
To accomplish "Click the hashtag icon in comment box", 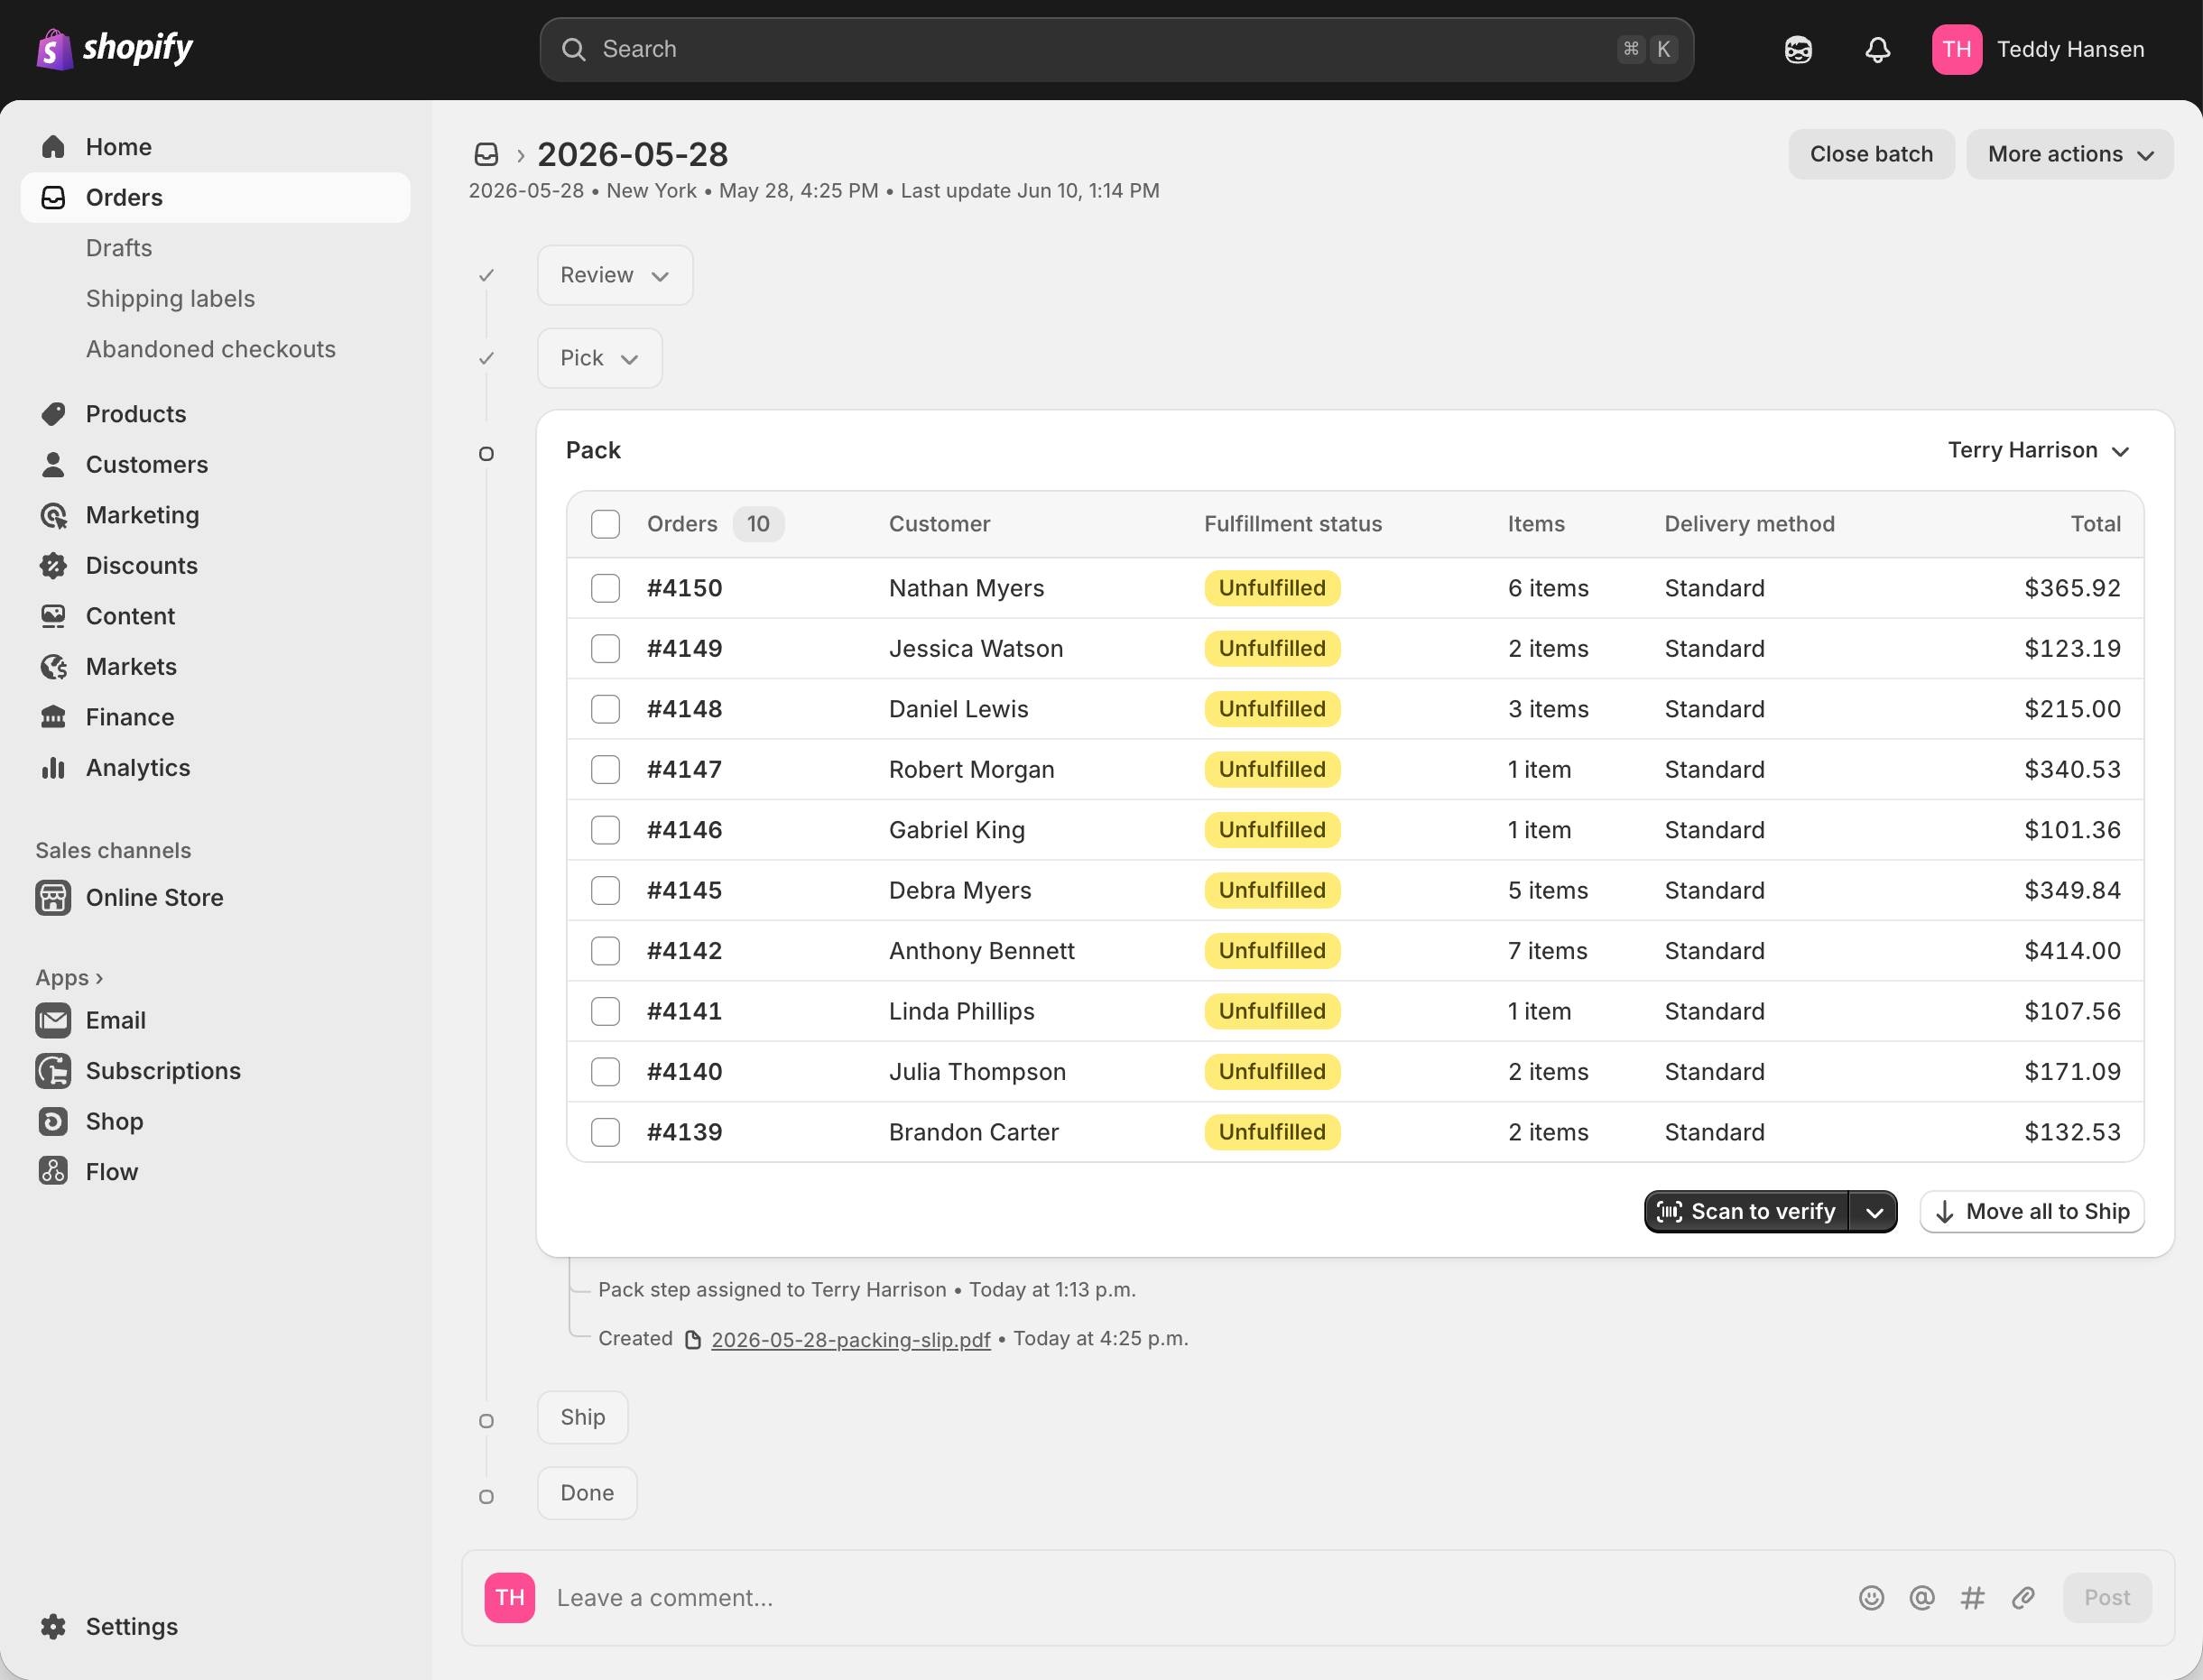I will point(1972,1597).
